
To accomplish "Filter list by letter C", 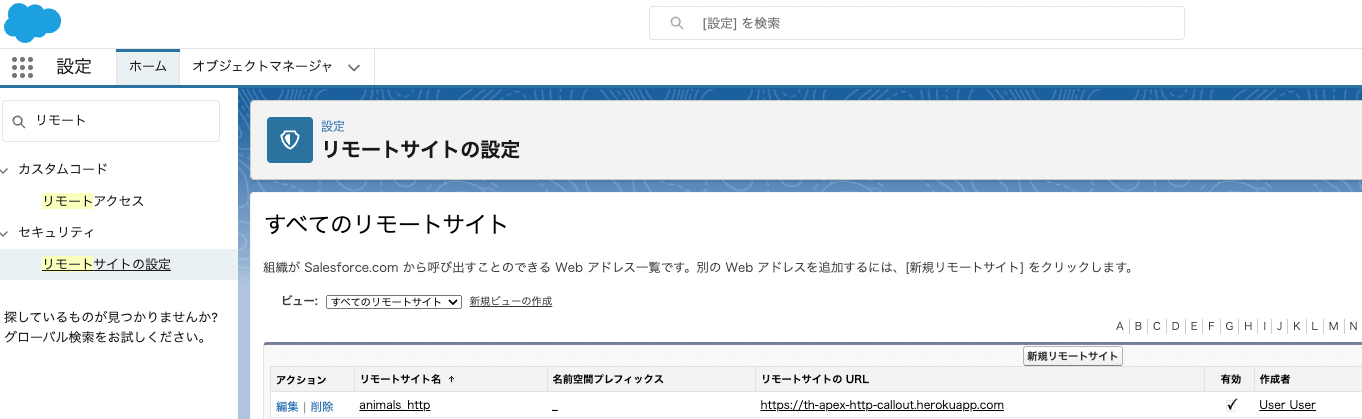I will coord(1156,326).
